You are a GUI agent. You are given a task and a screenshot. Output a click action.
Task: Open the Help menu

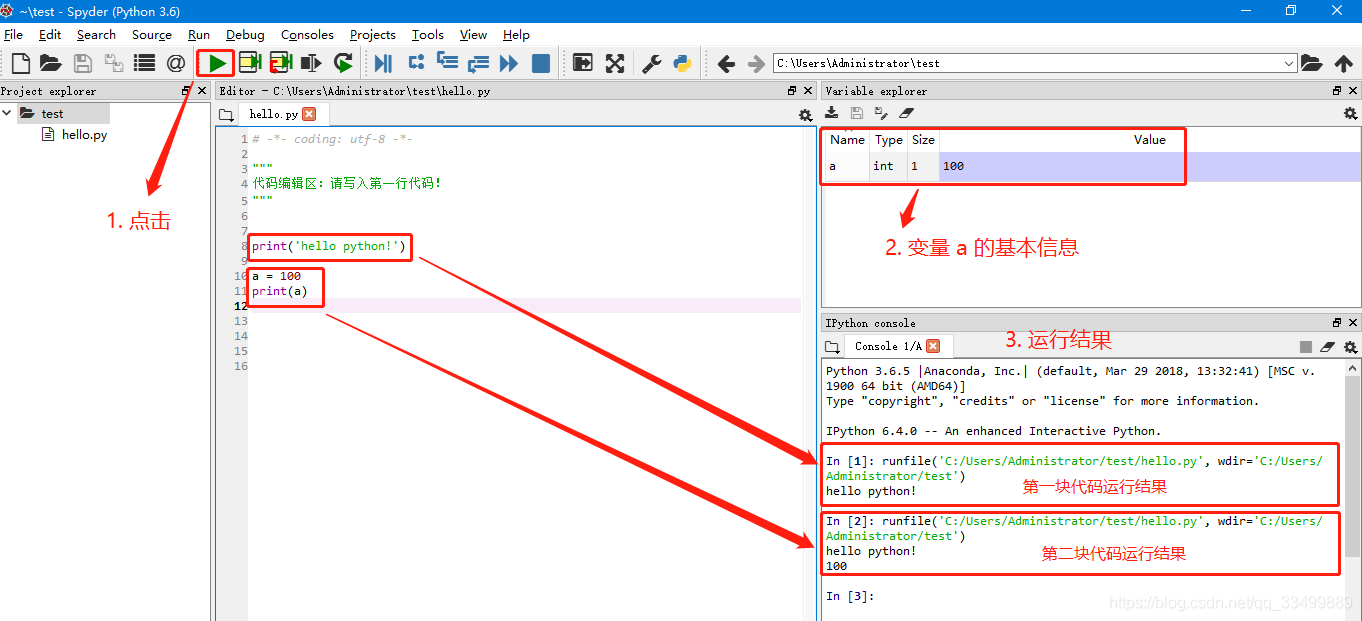[x=516, y=35]
